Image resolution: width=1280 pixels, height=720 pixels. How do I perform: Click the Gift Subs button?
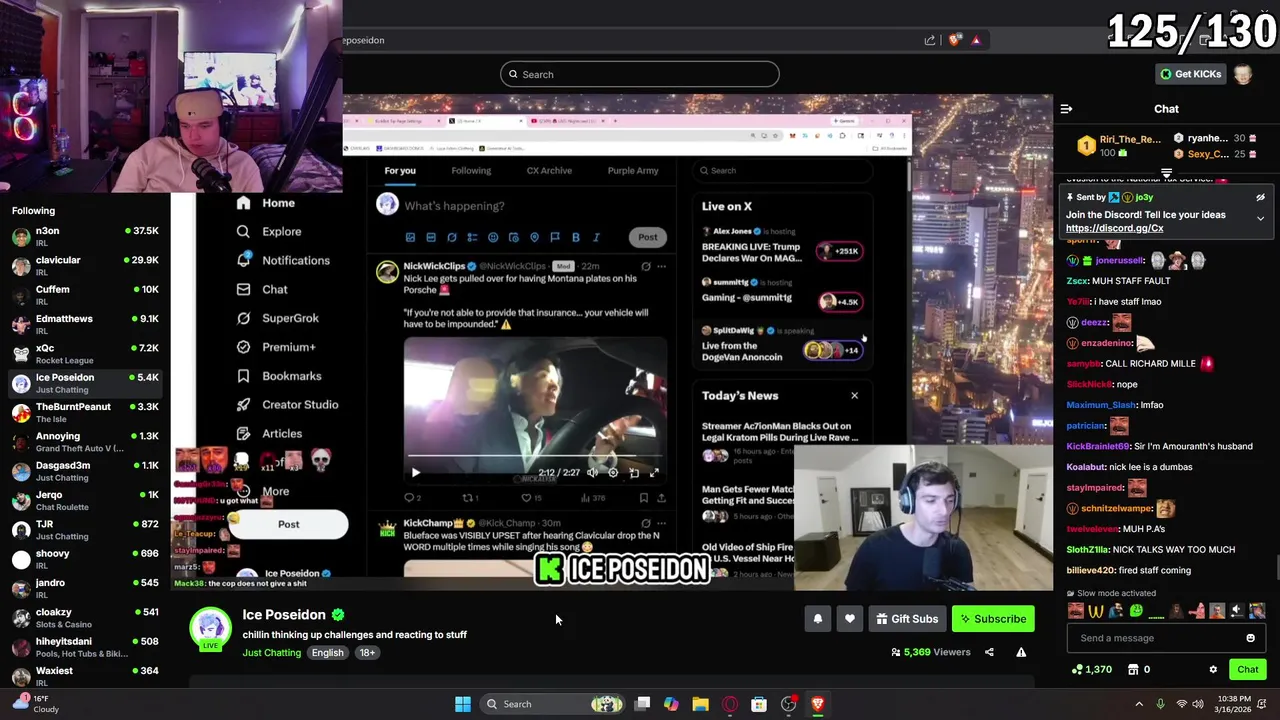[x=907, y=619]
